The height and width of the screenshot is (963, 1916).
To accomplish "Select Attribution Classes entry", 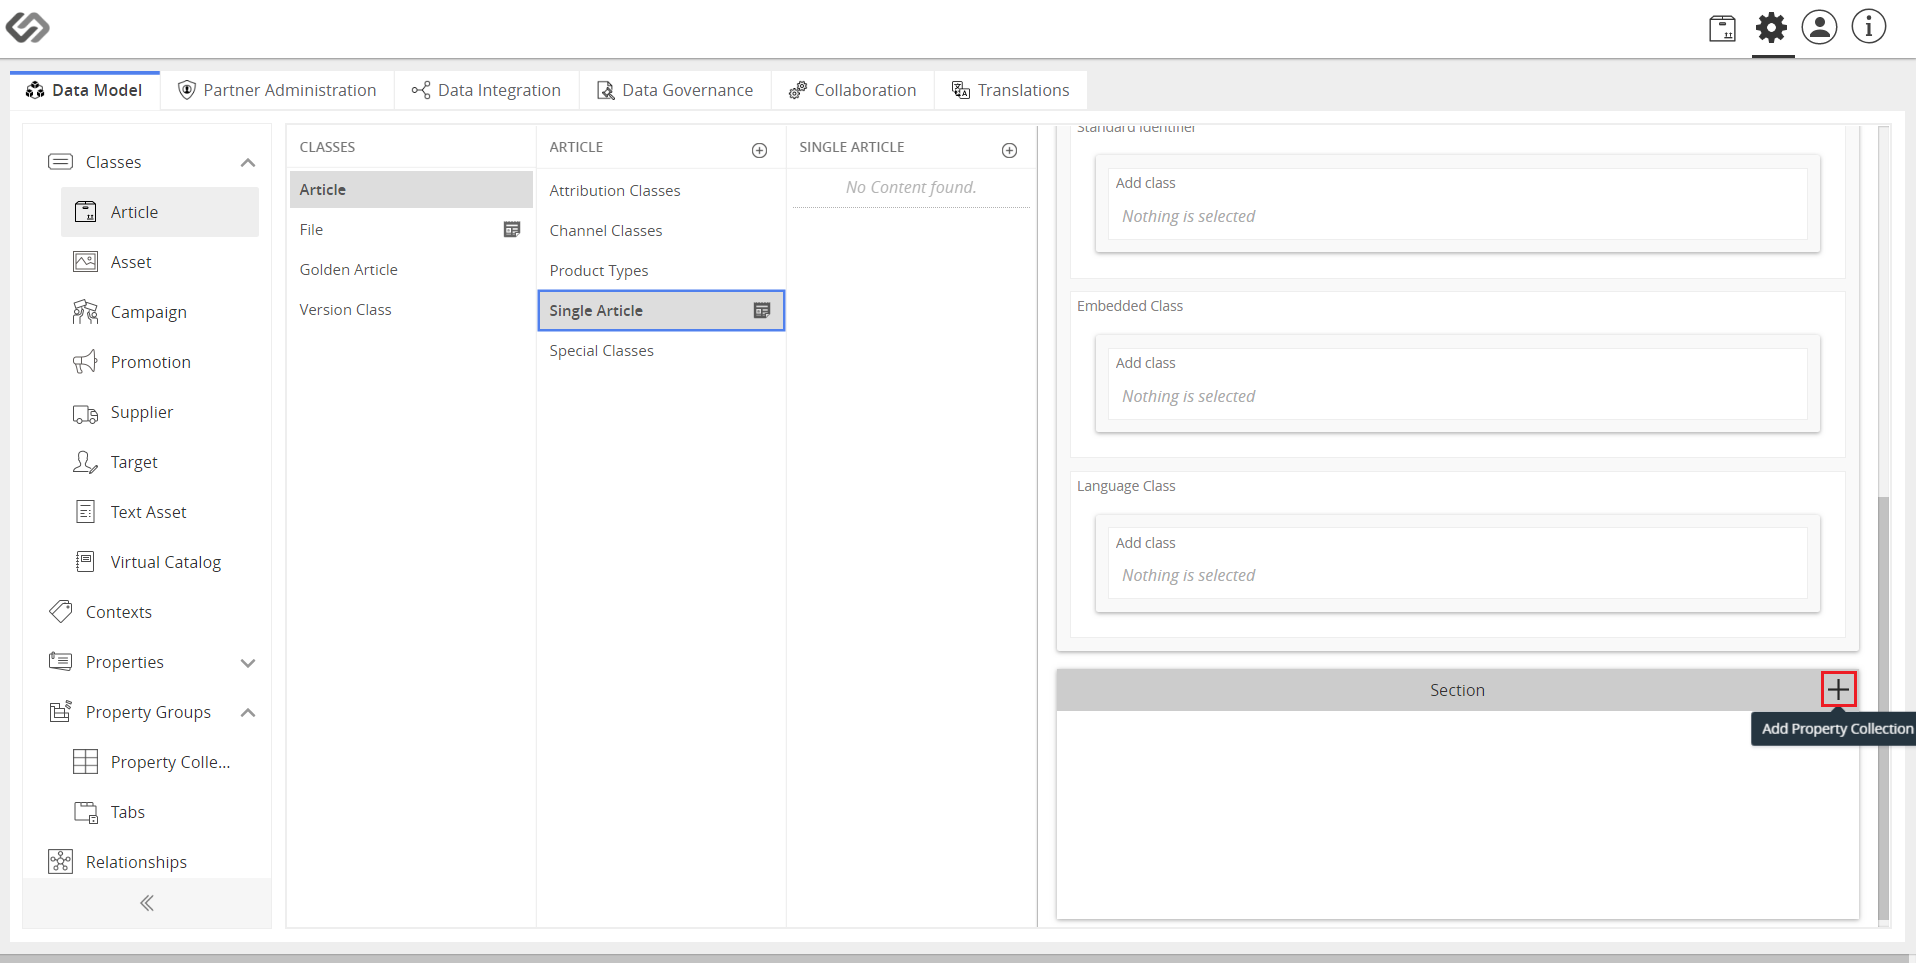I will tap(661, 191).
